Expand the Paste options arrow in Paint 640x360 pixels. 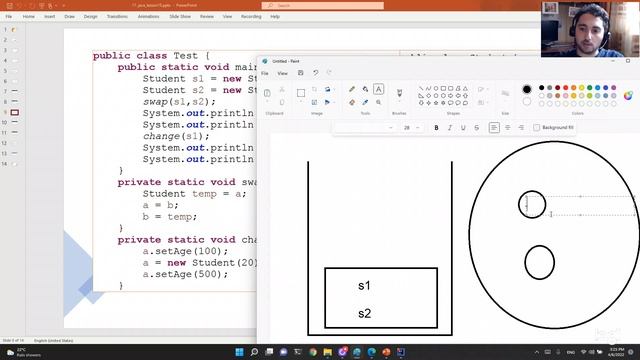click(267, 102)
